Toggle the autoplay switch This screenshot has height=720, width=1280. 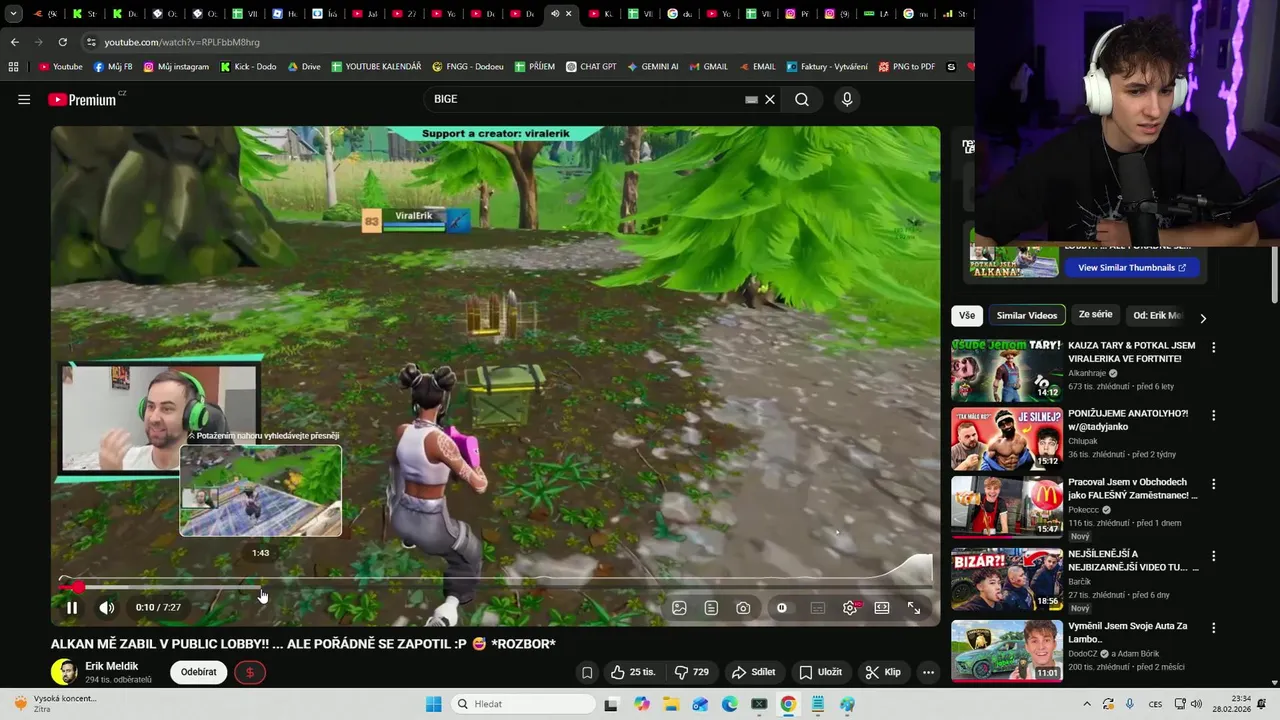(782, 608)
